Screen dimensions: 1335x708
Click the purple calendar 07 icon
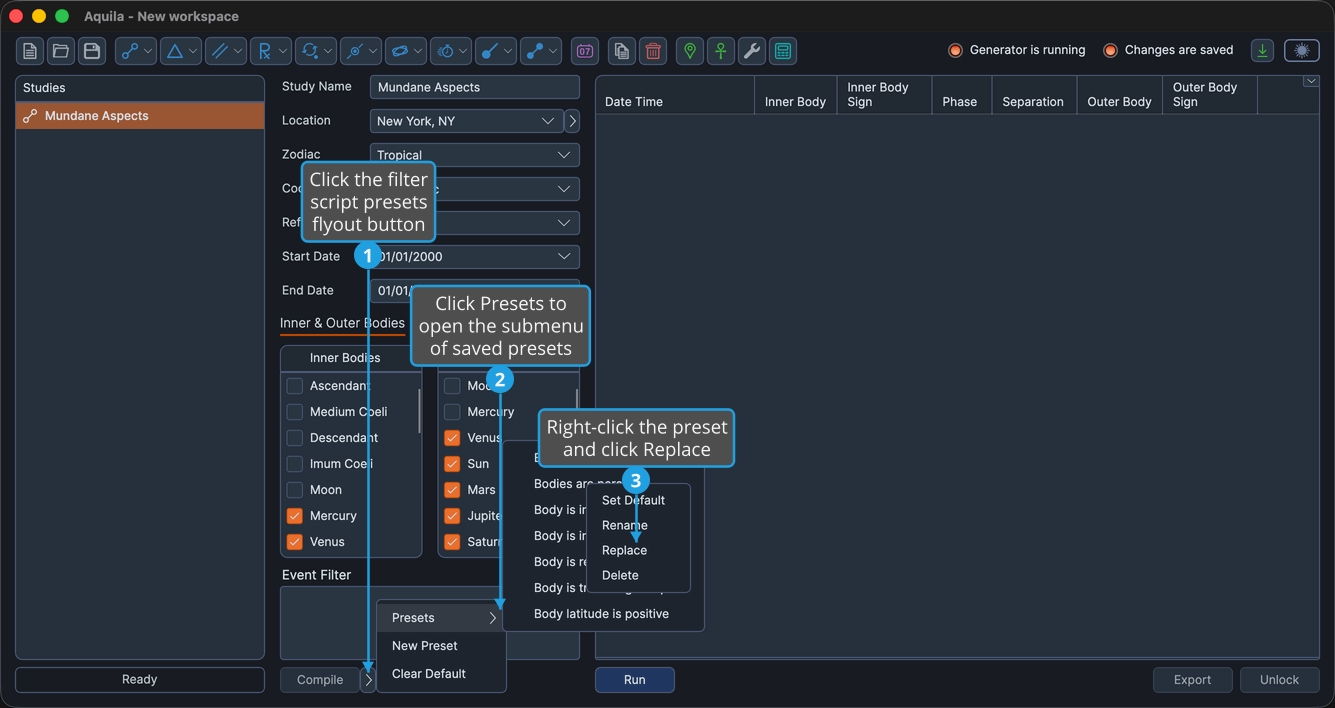[585, 51]
